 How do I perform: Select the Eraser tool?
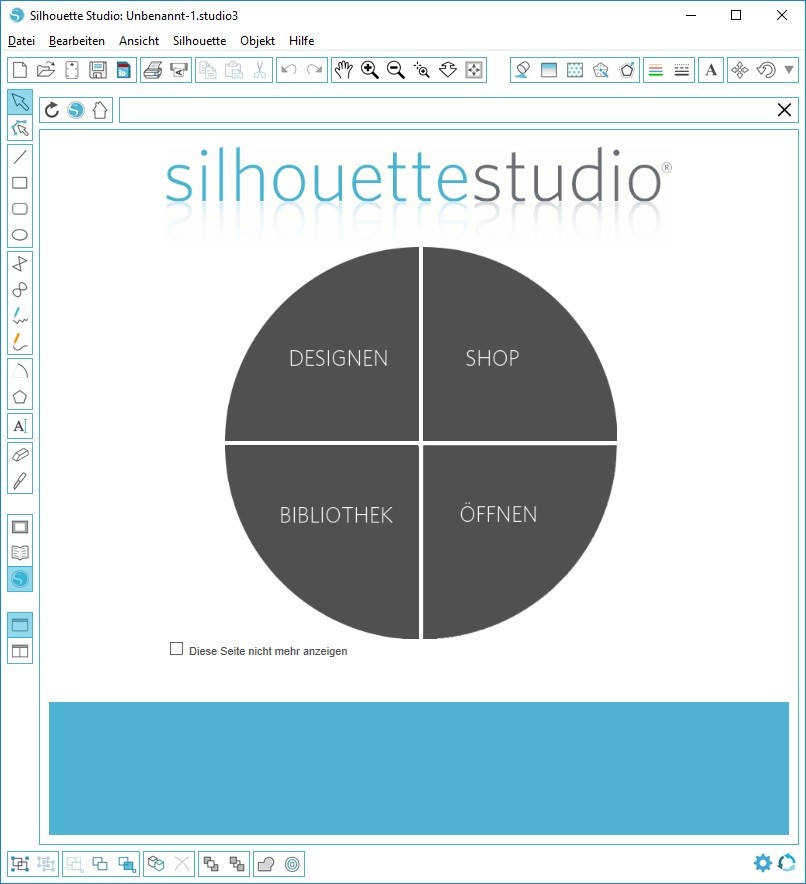pos(20,454)
